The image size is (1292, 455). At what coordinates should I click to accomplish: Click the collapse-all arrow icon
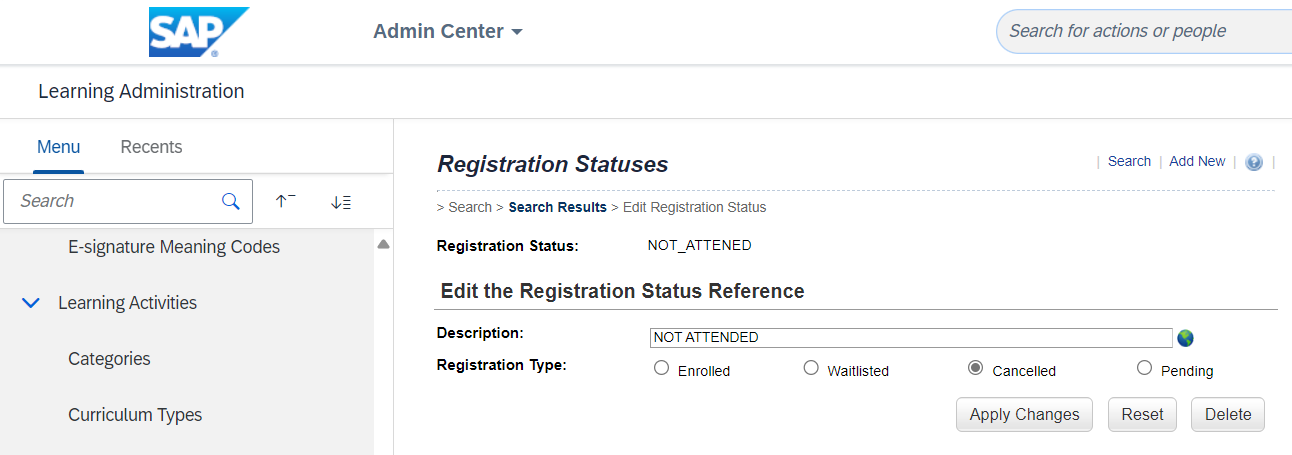[x=285, y=201]
